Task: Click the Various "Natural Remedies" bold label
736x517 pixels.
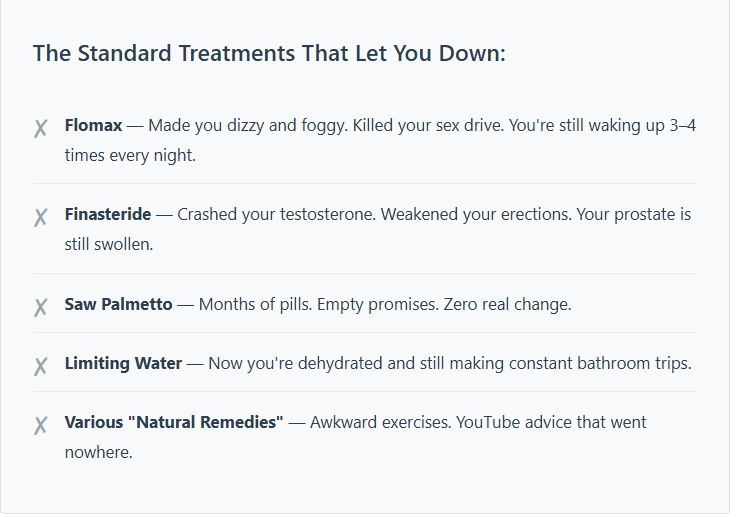Action: tap(174, 423)
